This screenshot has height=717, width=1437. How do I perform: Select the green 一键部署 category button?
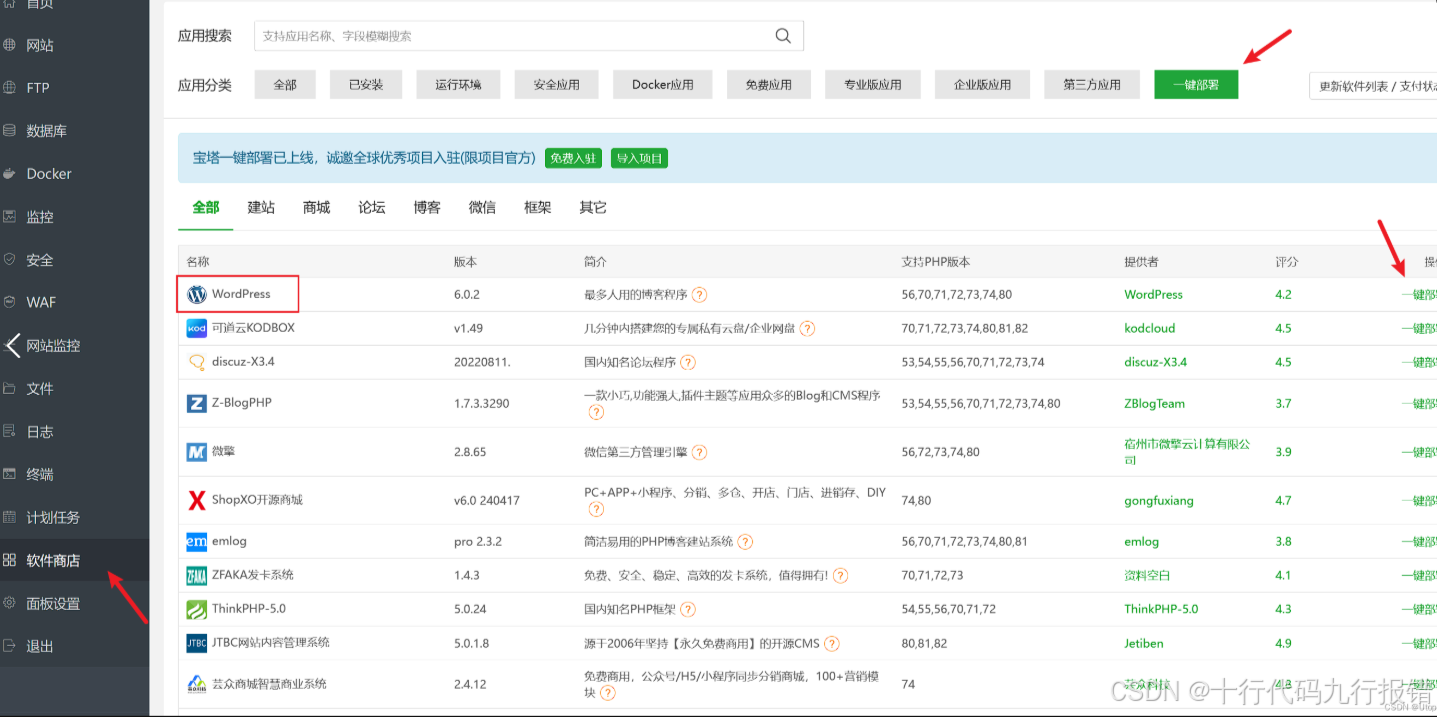tap(1196, 85)
